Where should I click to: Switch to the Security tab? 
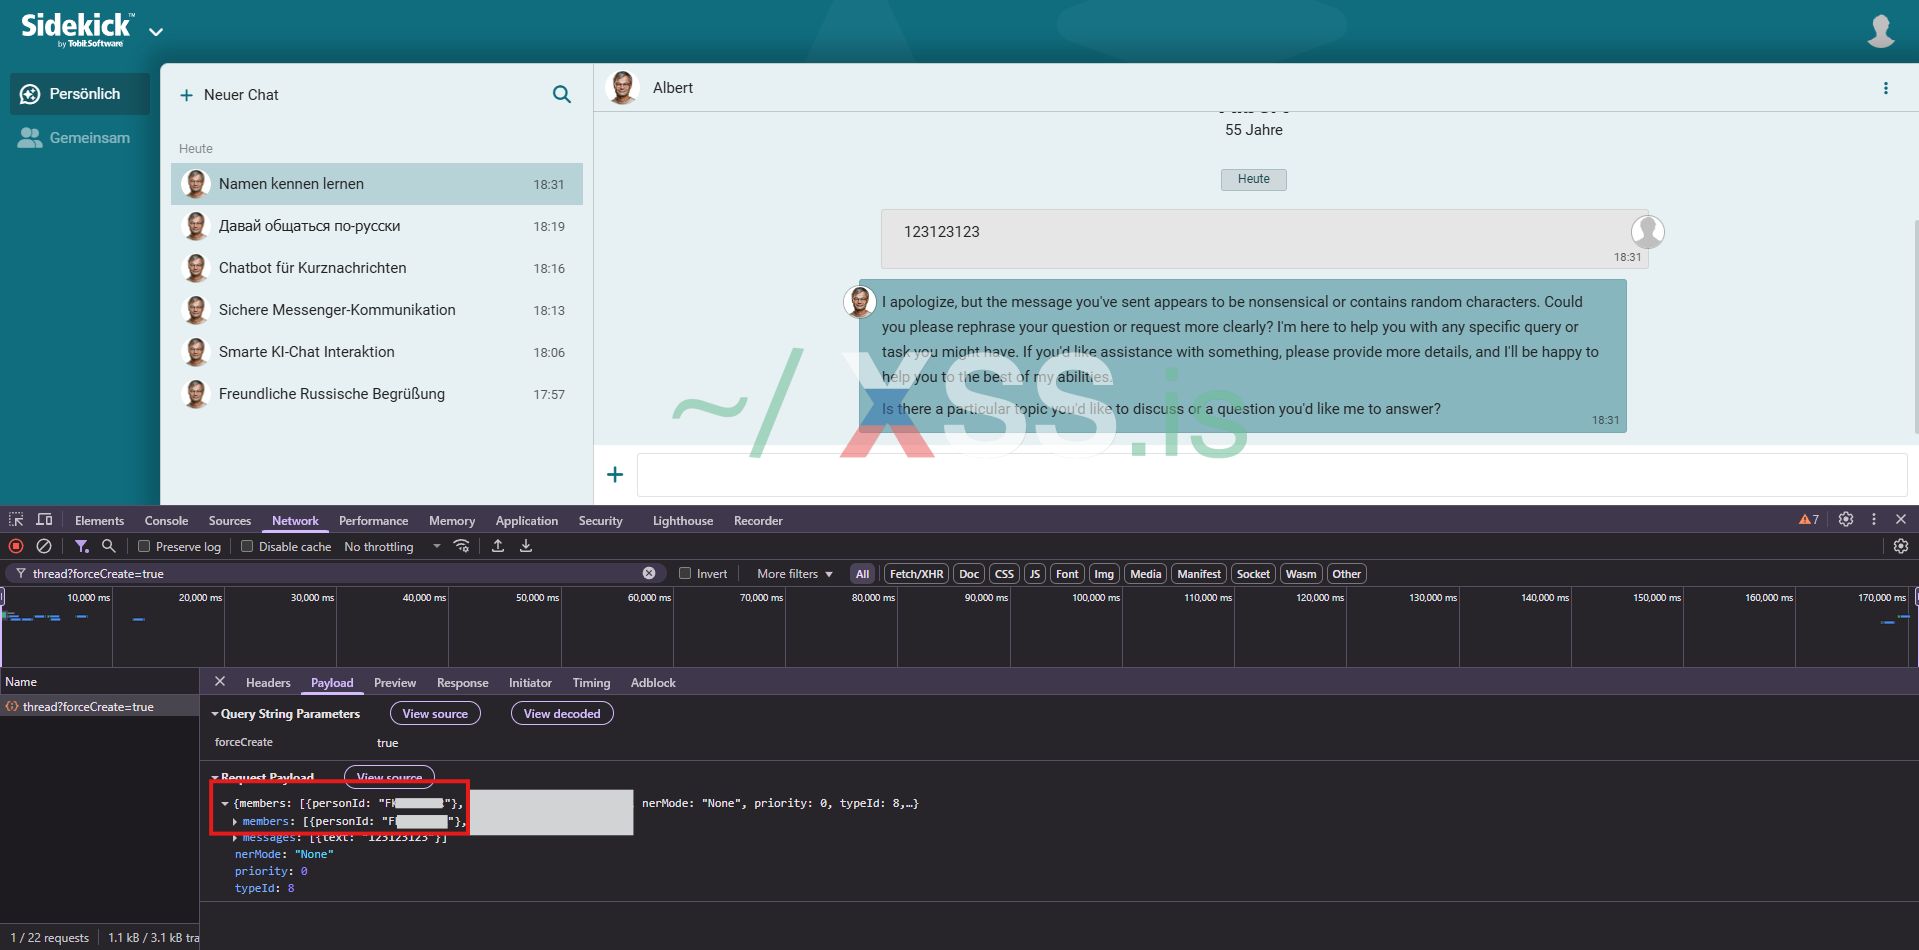tap(600, 521)
